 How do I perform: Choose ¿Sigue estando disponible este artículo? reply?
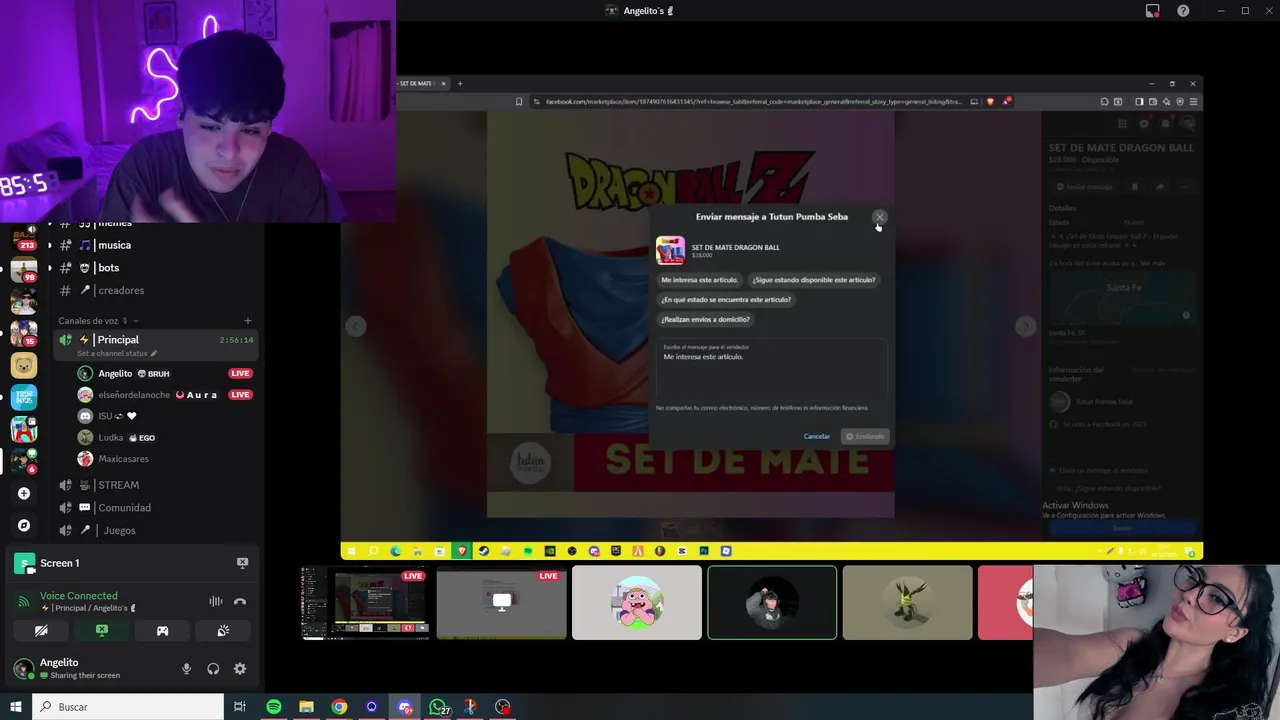tap(813, 280)
